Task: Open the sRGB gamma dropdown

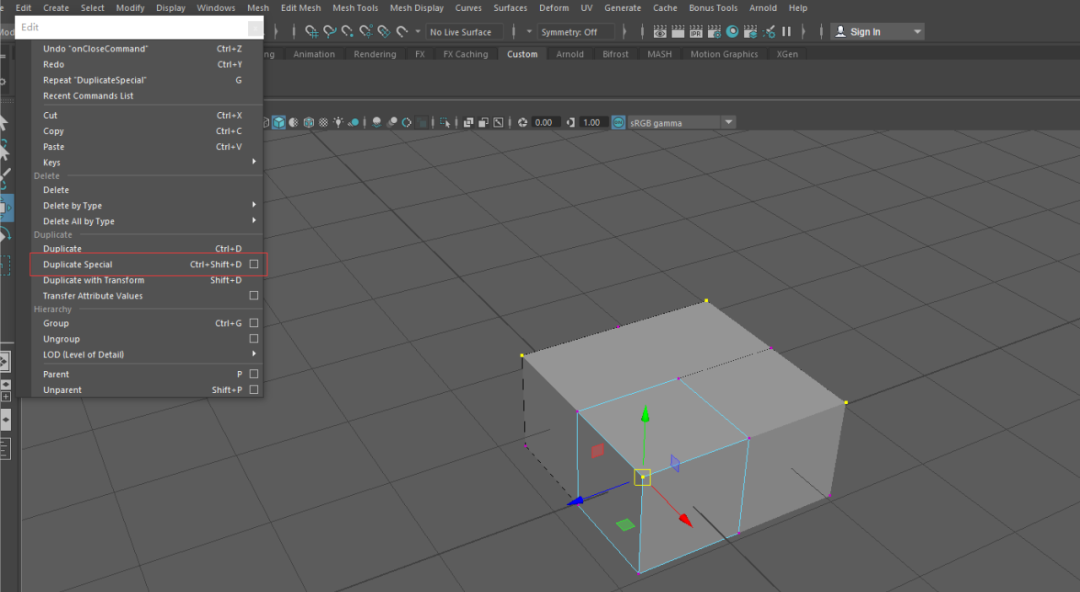Action: (x=728, y=123)
